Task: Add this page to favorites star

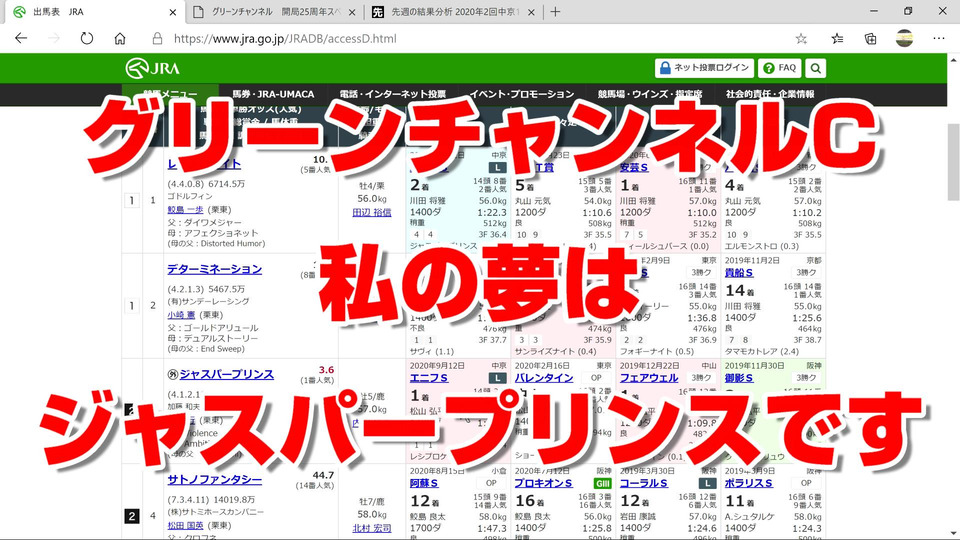Action: tap(801, 39)
